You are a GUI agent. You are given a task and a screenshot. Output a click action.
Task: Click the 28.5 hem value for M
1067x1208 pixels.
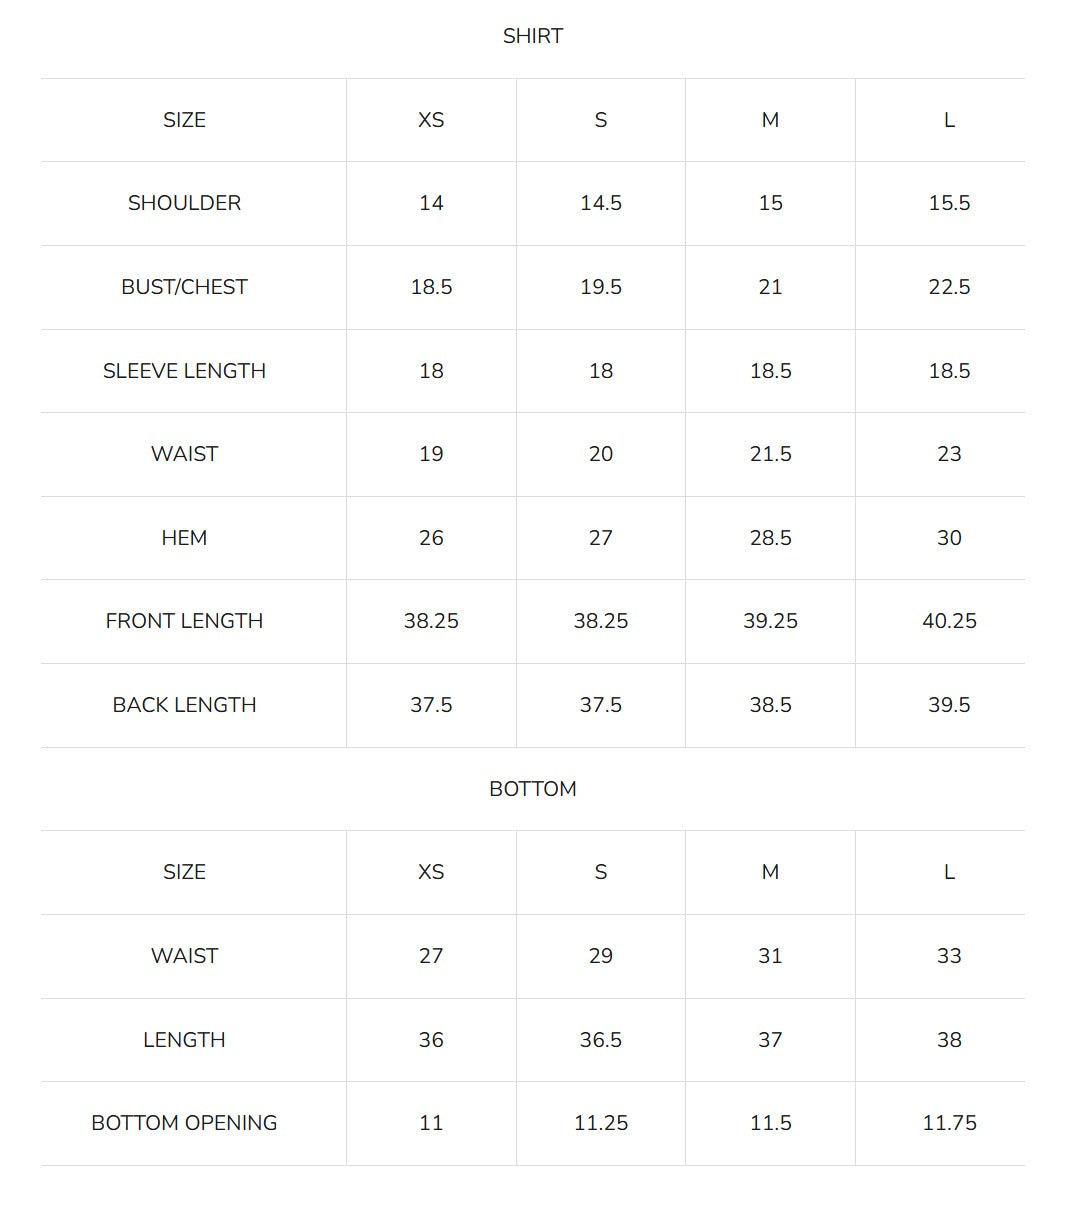770,538
